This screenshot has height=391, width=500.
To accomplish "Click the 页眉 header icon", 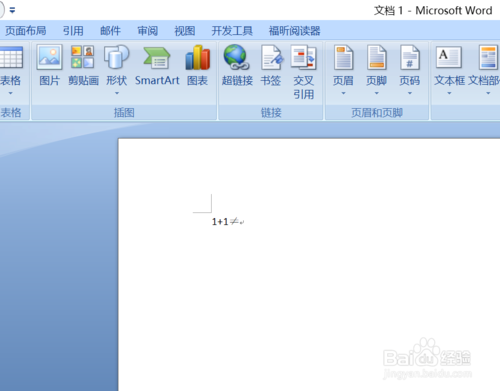I will click(x=343, y=57).
